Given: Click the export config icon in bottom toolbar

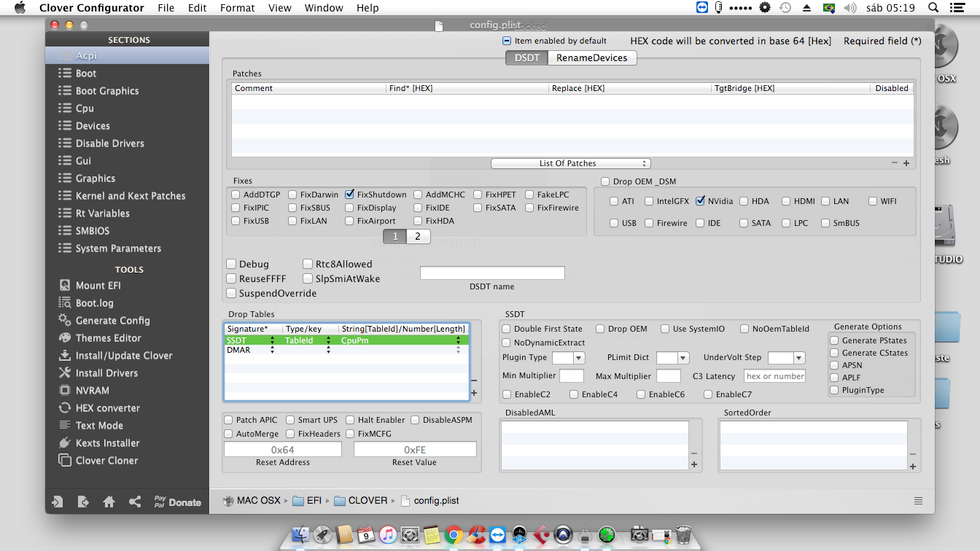Looking at the screenshot, I should (83, 502).
